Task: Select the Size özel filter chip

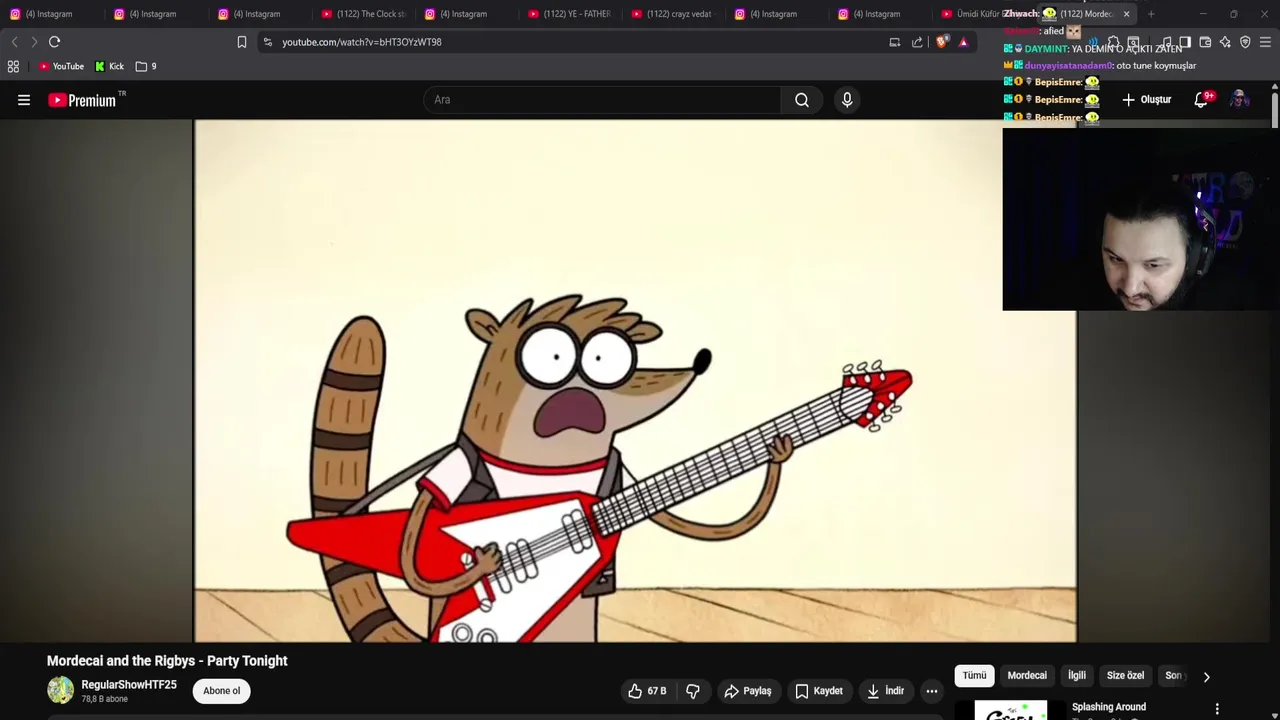Action: tap(1125, 676)
